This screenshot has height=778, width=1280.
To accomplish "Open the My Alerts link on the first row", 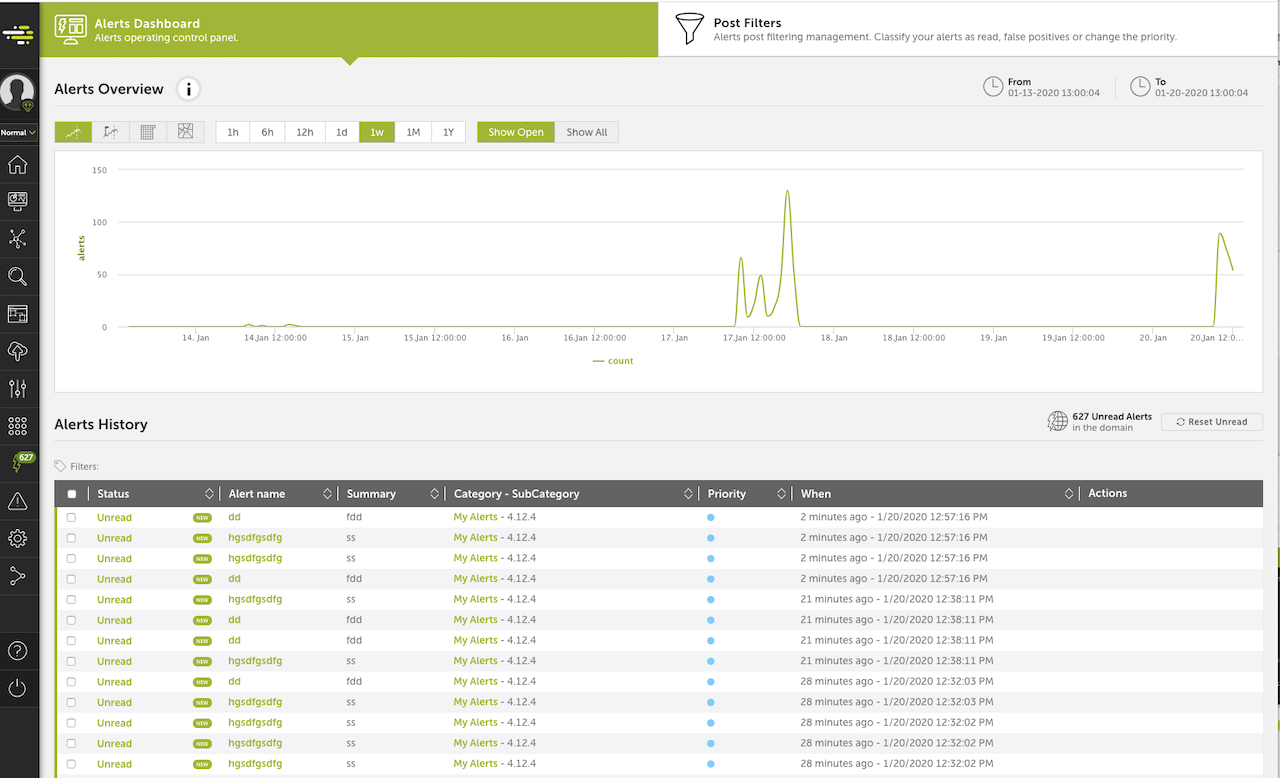I will click(475, 517).
